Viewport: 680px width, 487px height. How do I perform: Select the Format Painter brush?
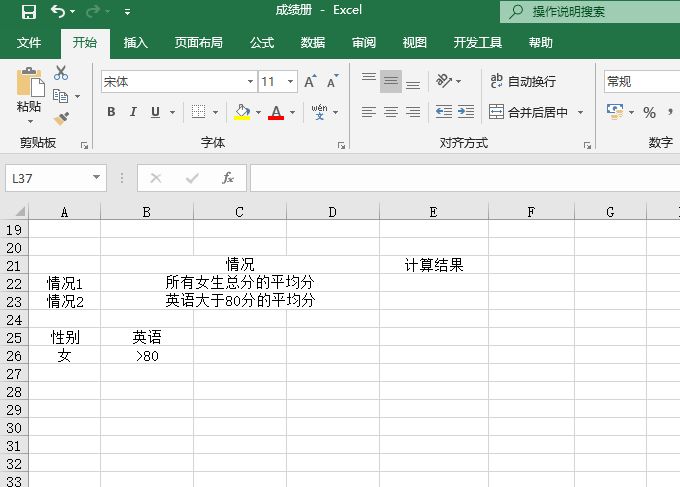pyautogui.click(x=61, y=118)
